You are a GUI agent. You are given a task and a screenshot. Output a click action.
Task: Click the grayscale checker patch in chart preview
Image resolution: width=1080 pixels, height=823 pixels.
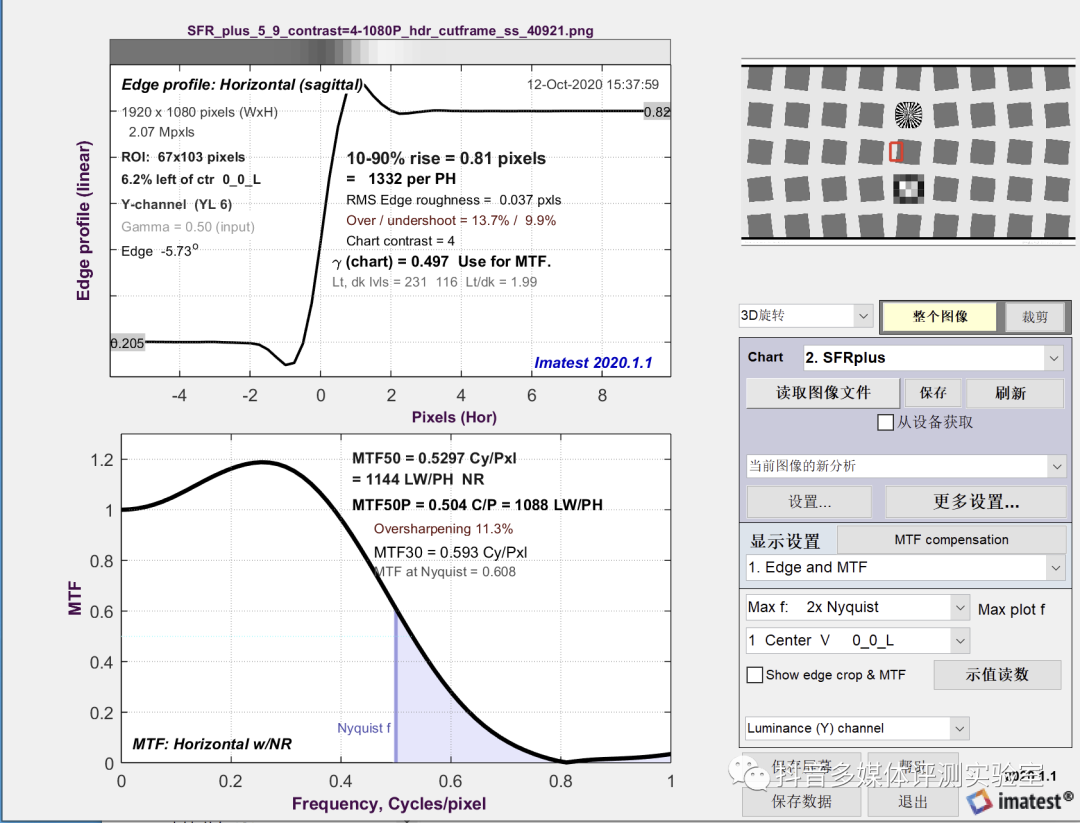click(908, 188)
